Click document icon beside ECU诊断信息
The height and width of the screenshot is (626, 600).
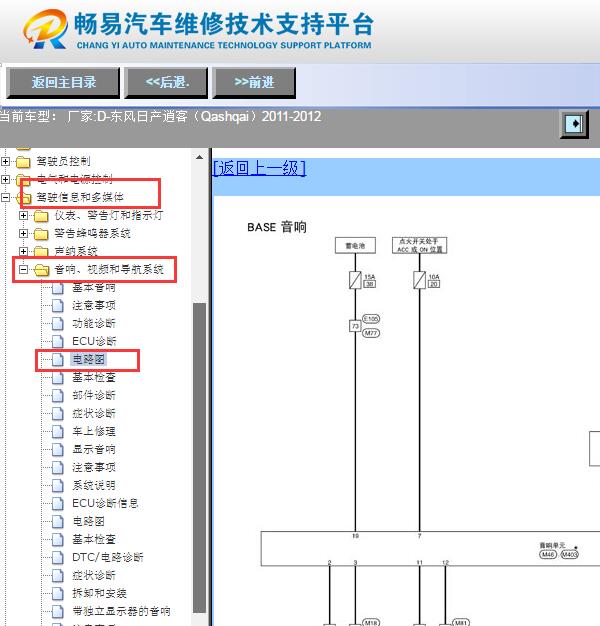pos(58,503)
